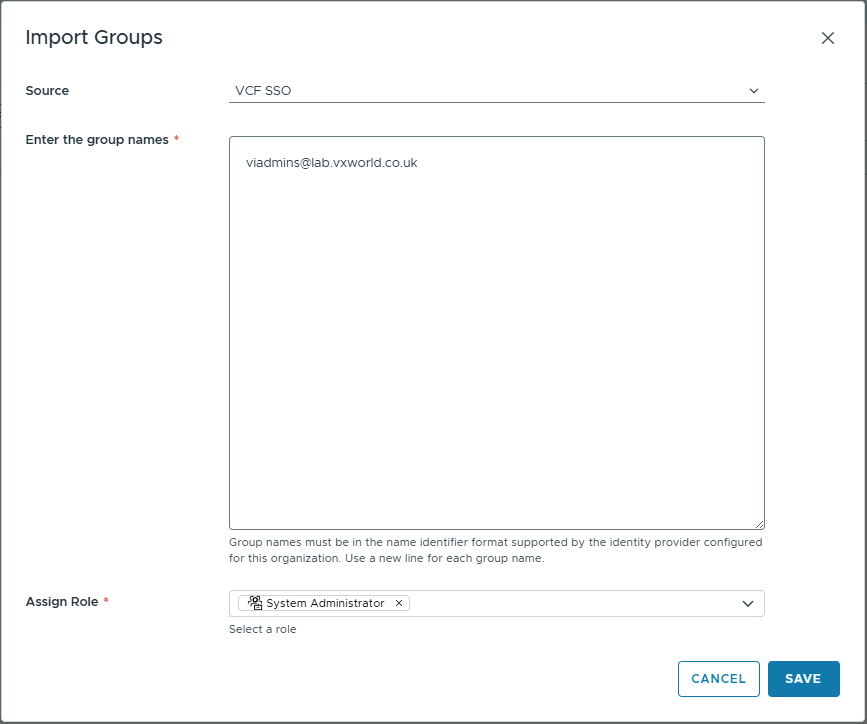The width and height of the screenshot is (867, 724).
Task: Click the System Administrator role icon
Action: pyautogui.click(x=255, y=603)
